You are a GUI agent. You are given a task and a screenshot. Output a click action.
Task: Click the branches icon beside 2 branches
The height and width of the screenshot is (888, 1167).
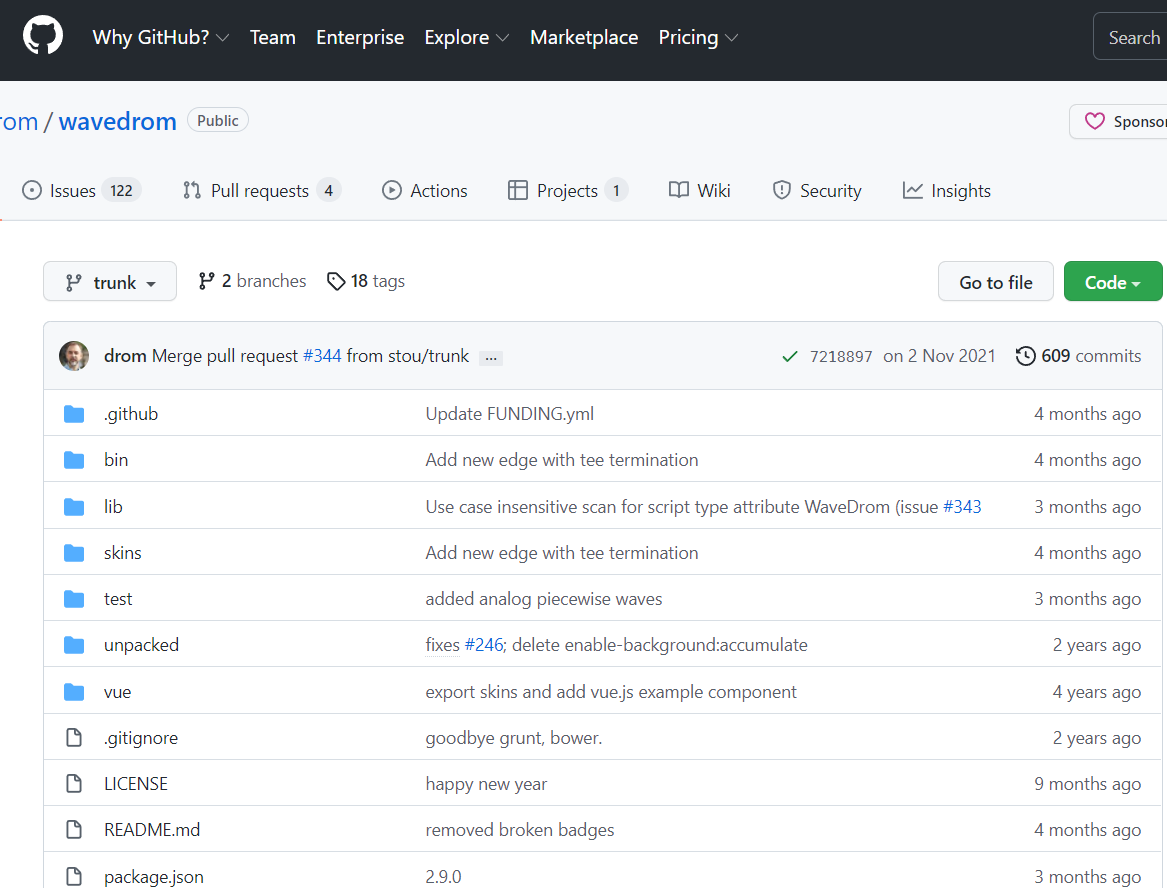click(207, 281)
